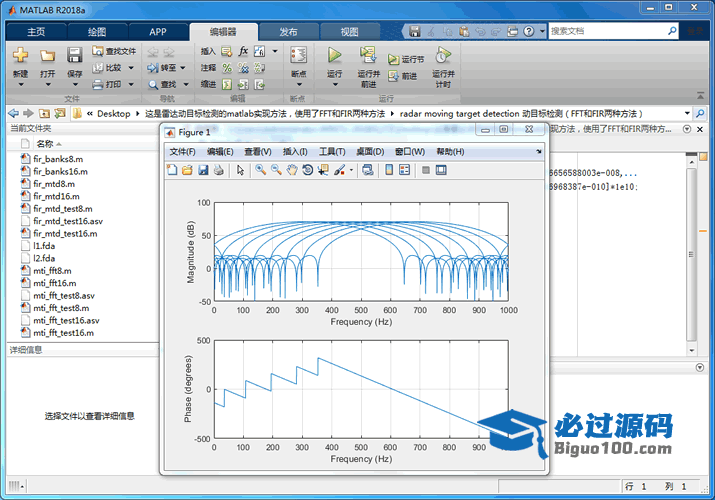Screen dimensions: 715x500
Task: Click the Run (运行) green arrow icon
Action: (334, 55)
